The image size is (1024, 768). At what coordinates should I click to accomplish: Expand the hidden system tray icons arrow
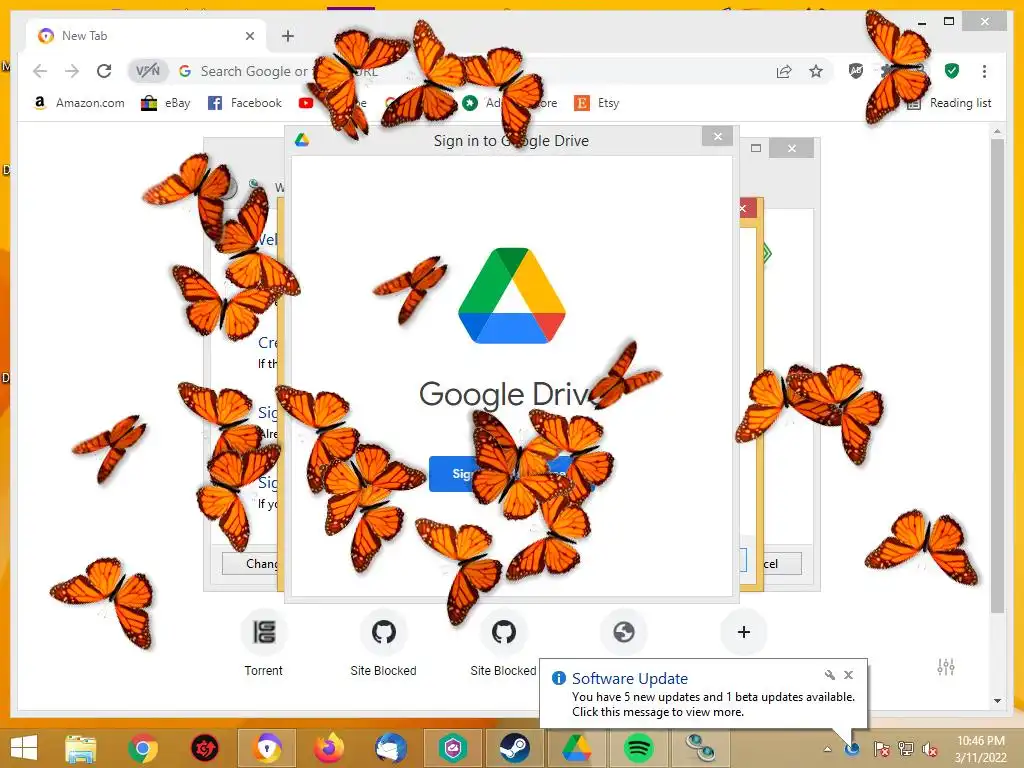[x=827, y=749]
